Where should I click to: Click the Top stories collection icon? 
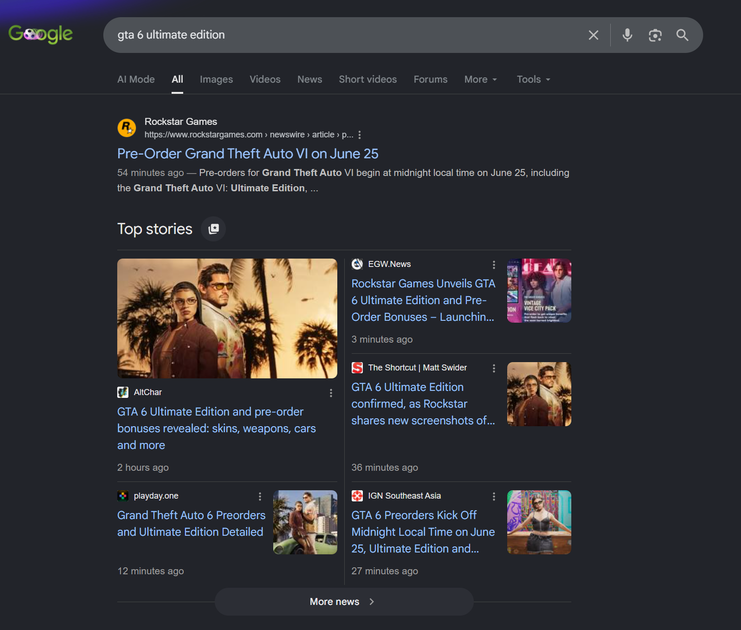[214, 229]
